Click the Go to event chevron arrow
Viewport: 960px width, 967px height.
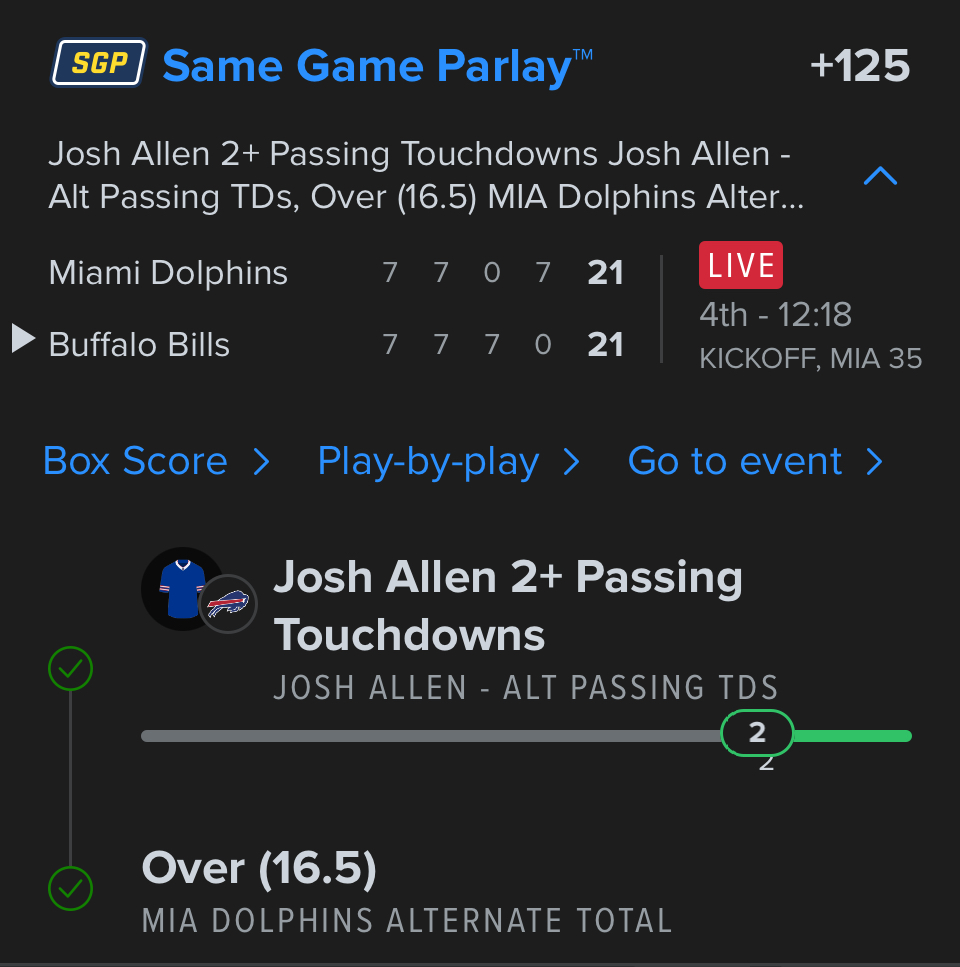[x=874, y=461]
